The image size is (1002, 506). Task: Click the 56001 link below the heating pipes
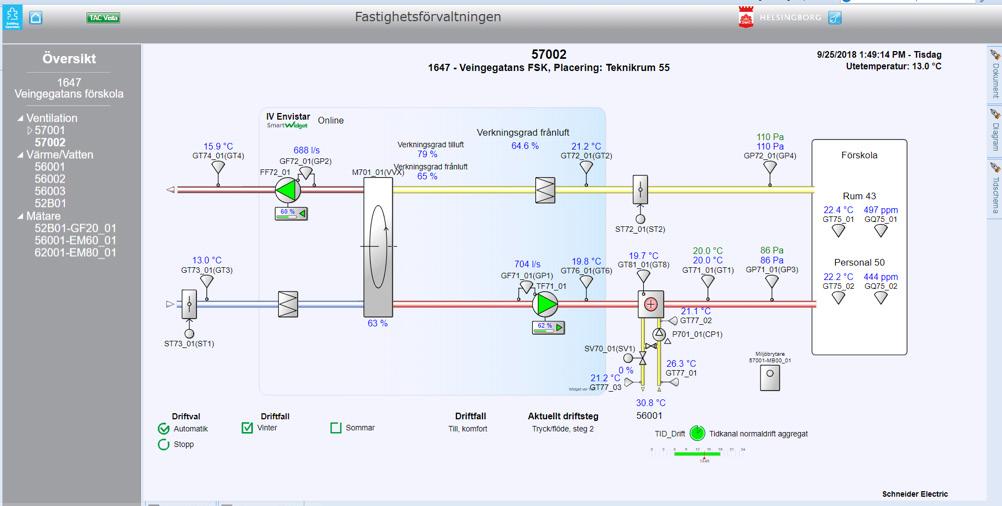click(651, 415)
